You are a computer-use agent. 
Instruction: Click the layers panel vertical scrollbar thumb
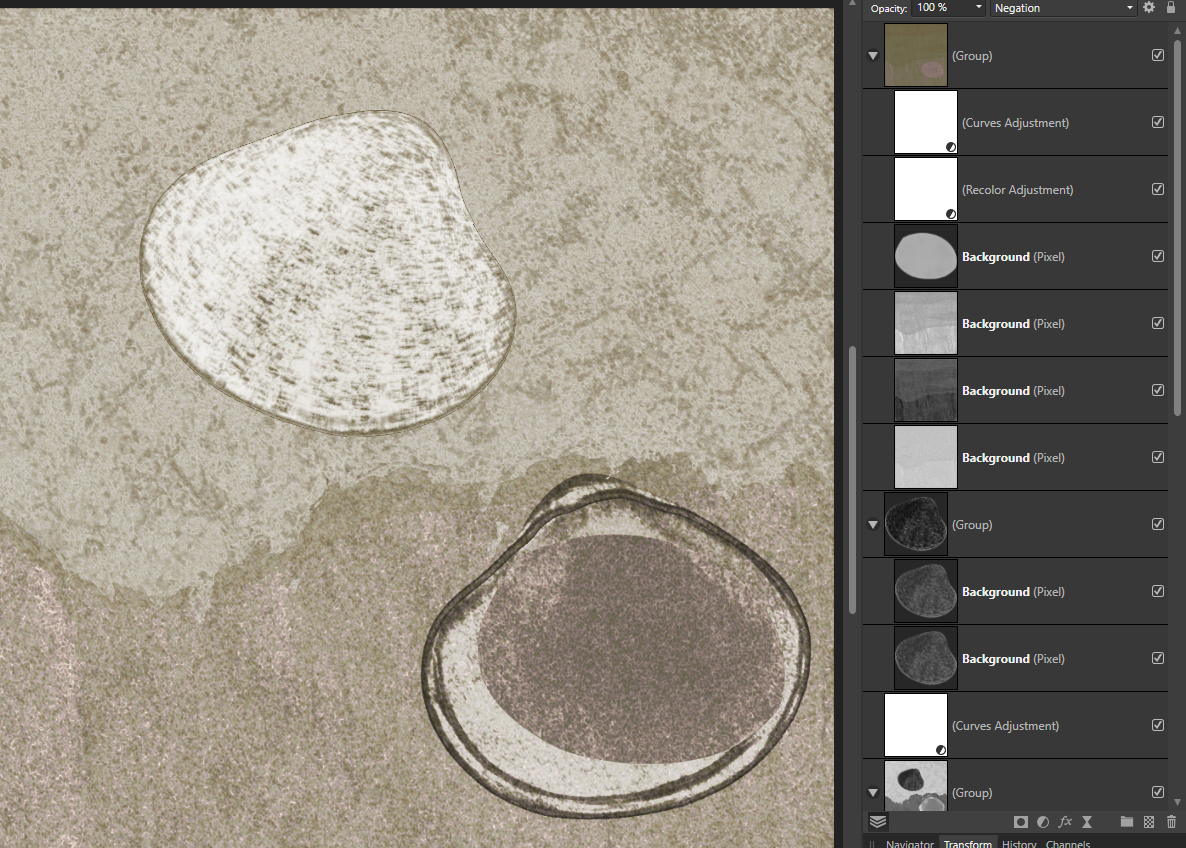pos(1177,227)
